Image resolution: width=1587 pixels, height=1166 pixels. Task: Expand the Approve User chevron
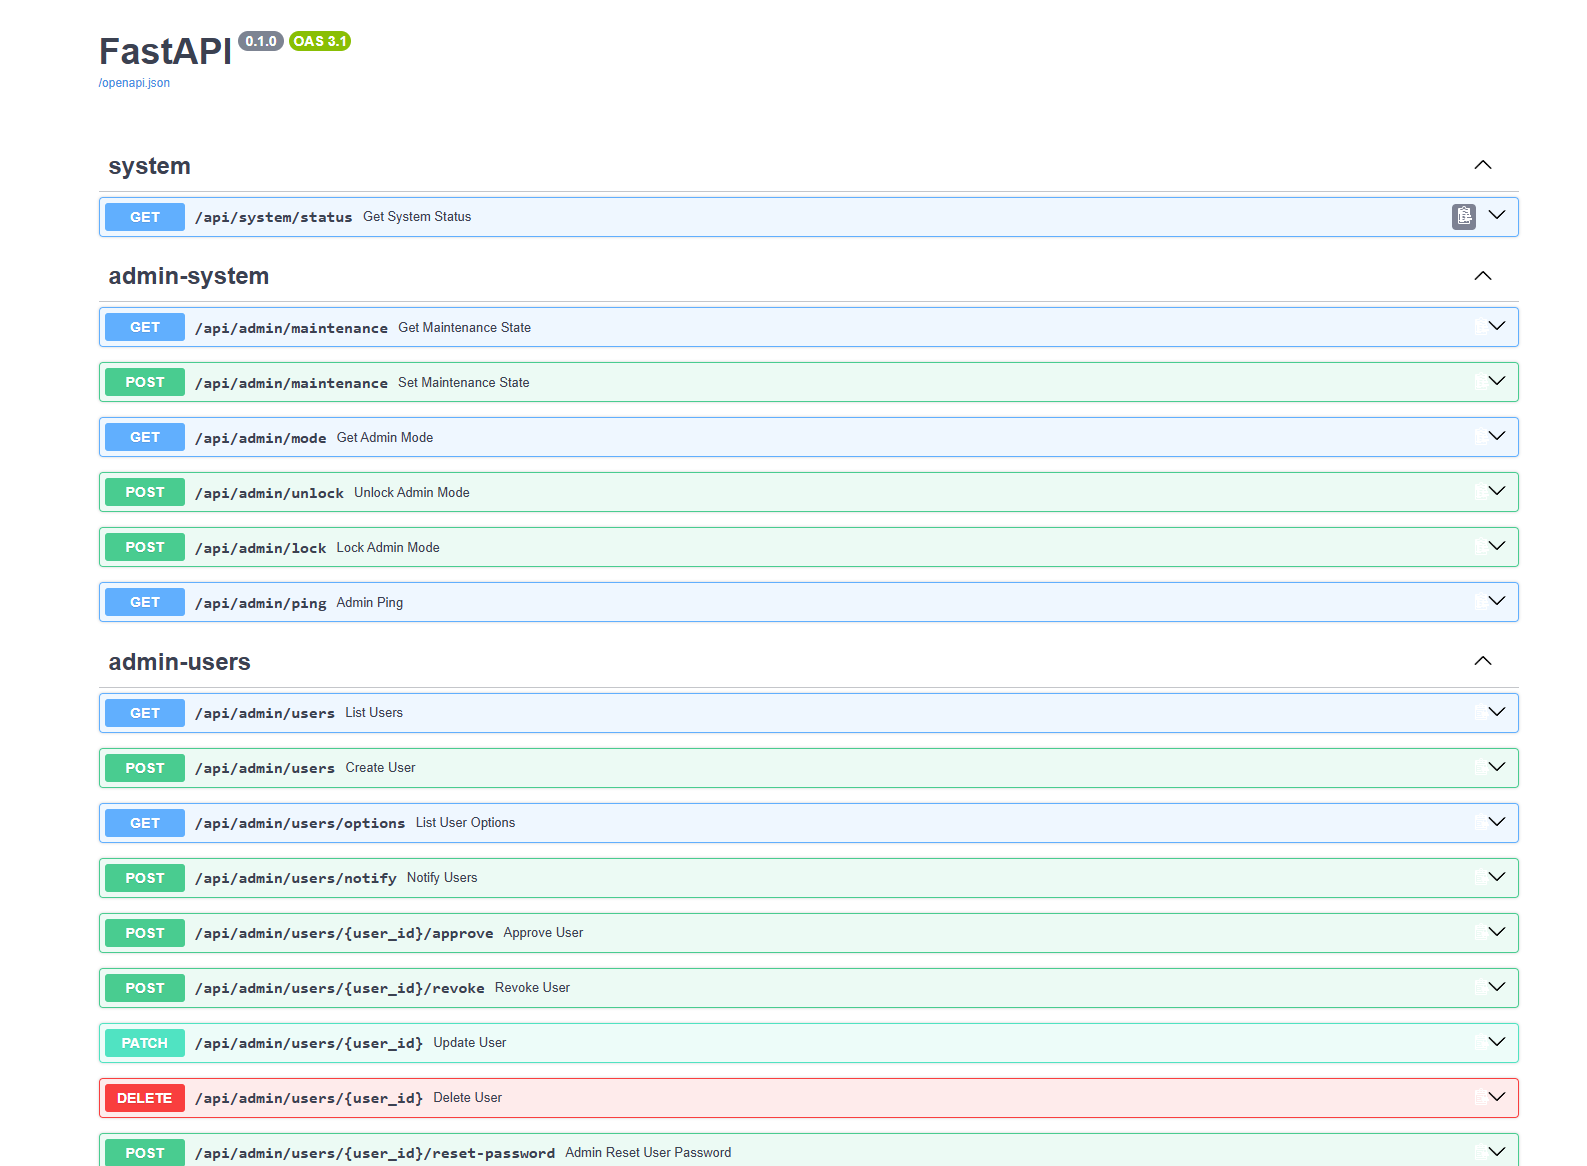click(x=1497, y=932)
